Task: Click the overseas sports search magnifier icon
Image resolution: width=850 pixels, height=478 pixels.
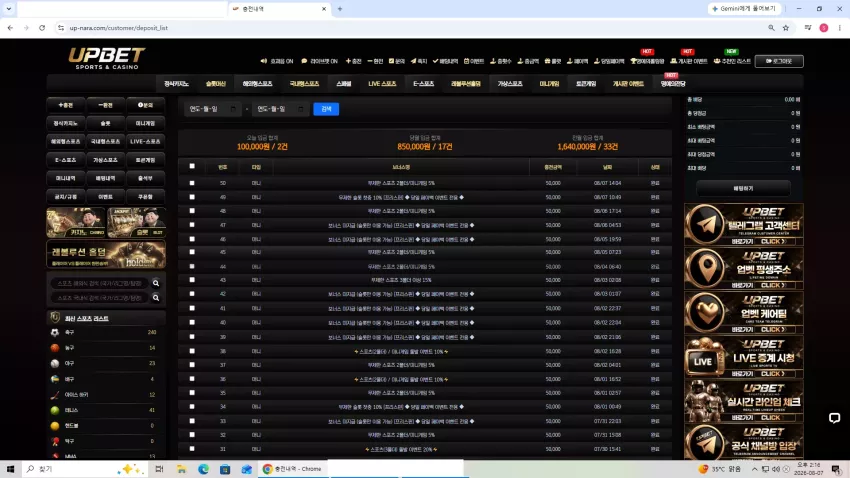Action: click(x=156, y=283)
